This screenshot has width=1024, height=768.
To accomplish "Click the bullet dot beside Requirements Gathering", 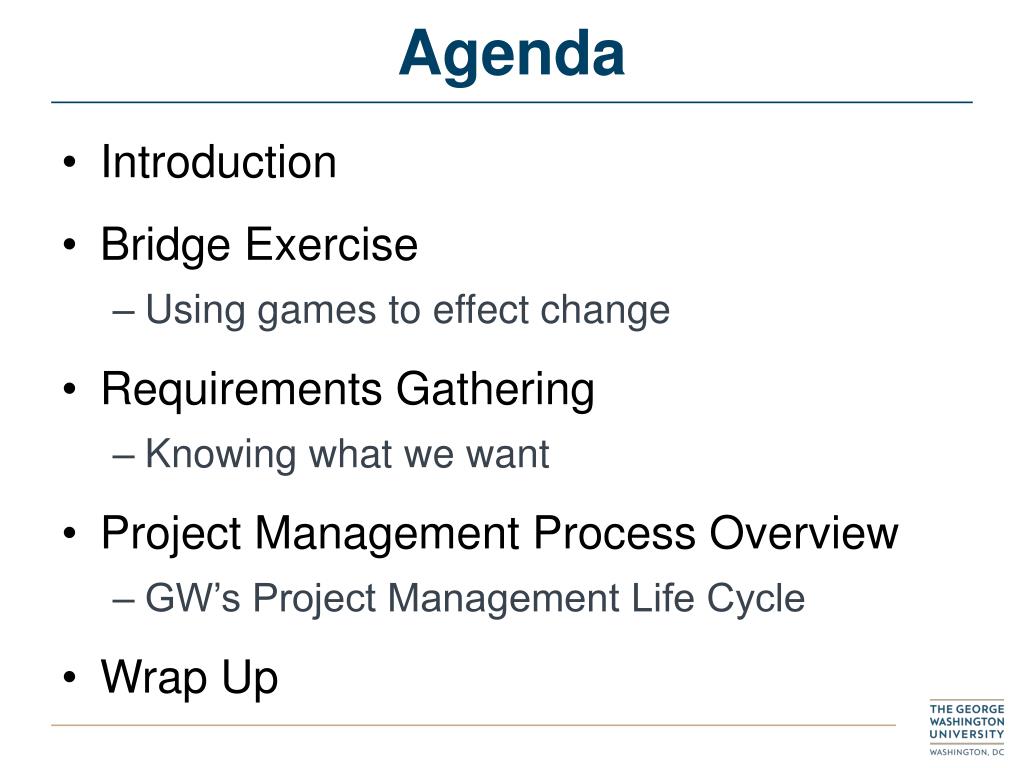I will tap(70, 390).
